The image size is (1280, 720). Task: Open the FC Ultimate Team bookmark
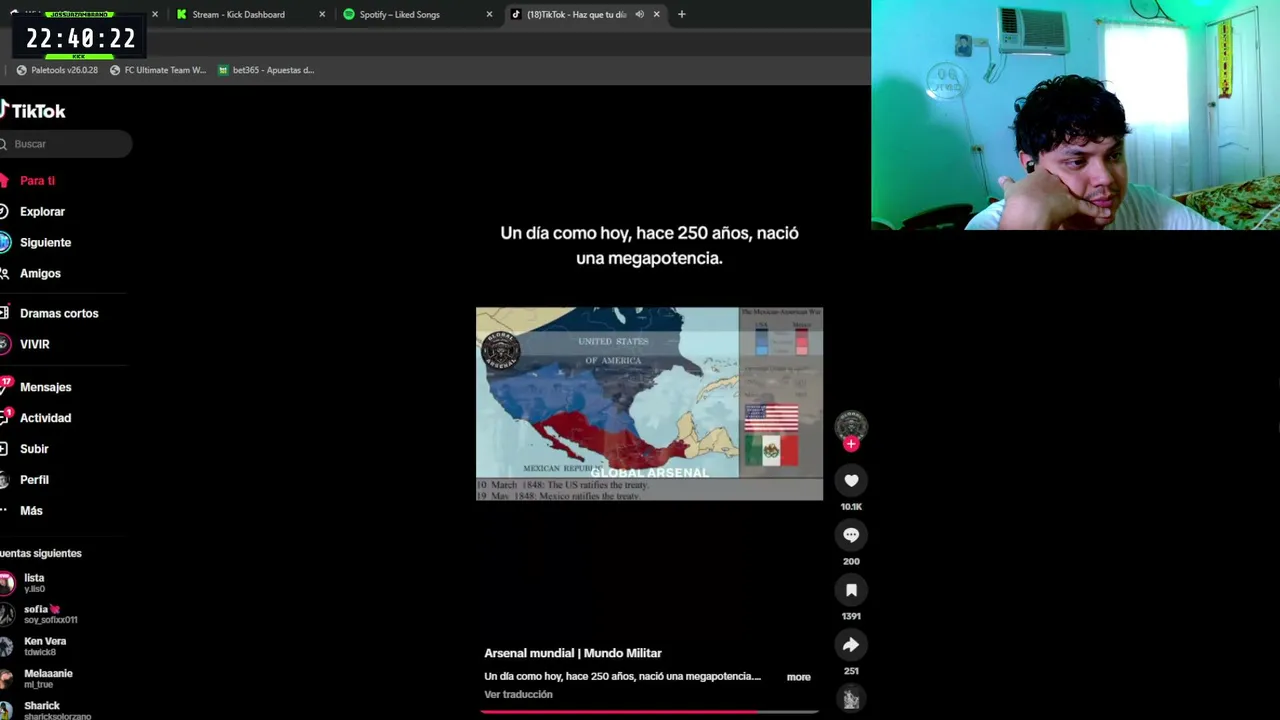click(x=157, y=70)
